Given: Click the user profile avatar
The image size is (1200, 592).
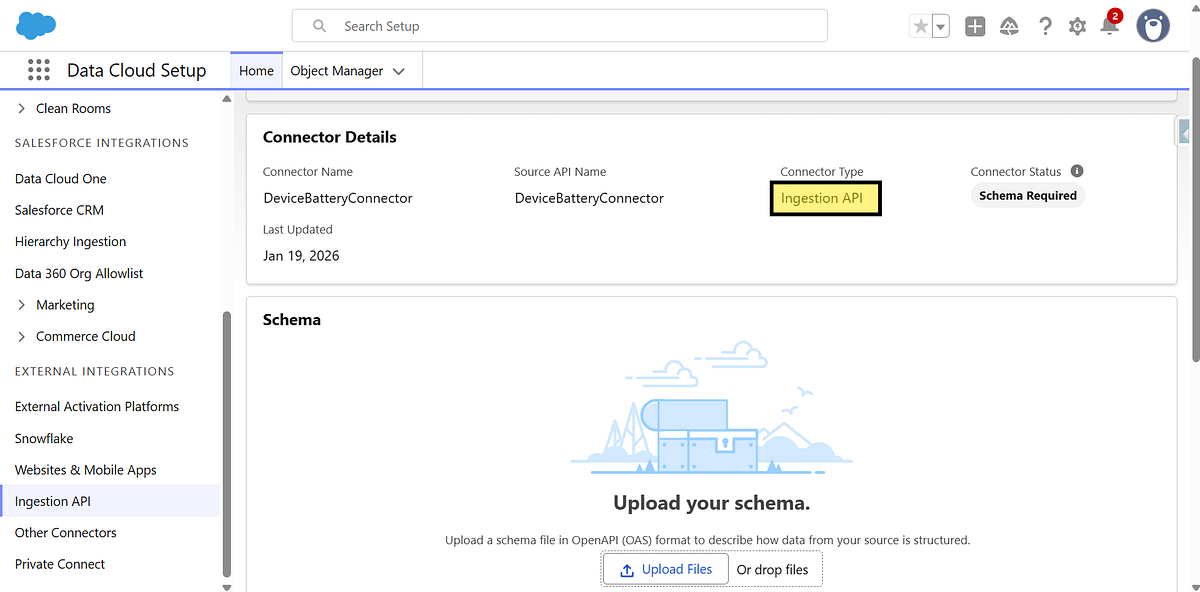Looking at the screenshot, I should click(1153, 26).
